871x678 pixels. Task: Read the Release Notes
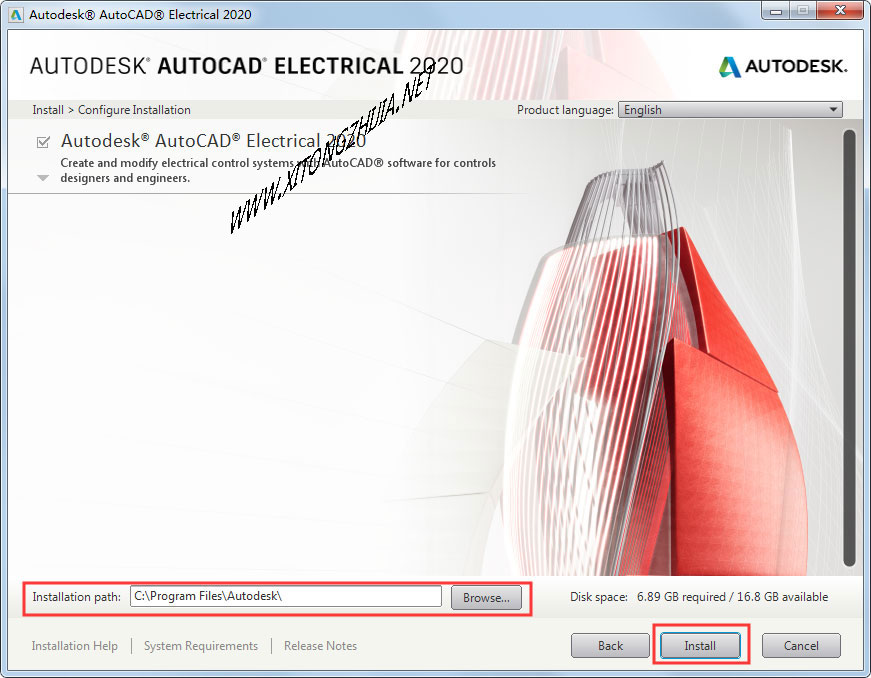(320, 645)
